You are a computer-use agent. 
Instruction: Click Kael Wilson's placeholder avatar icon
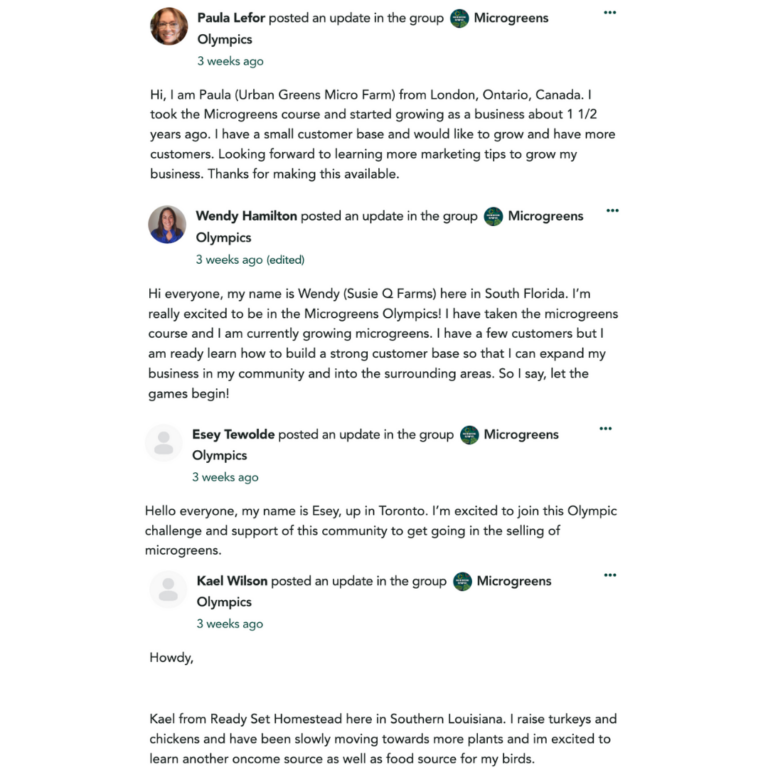(168, 589)
